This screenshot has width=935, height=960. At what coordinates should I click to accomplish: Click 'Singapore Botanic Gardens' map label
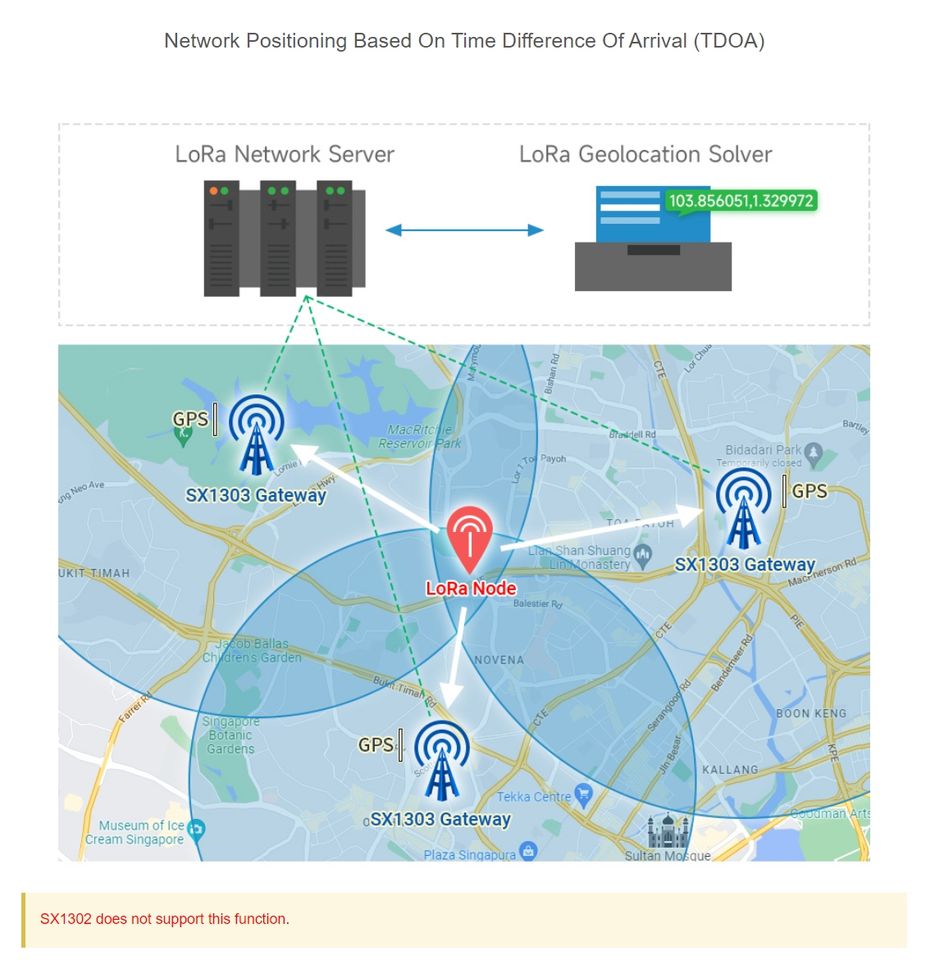[230, 735]
